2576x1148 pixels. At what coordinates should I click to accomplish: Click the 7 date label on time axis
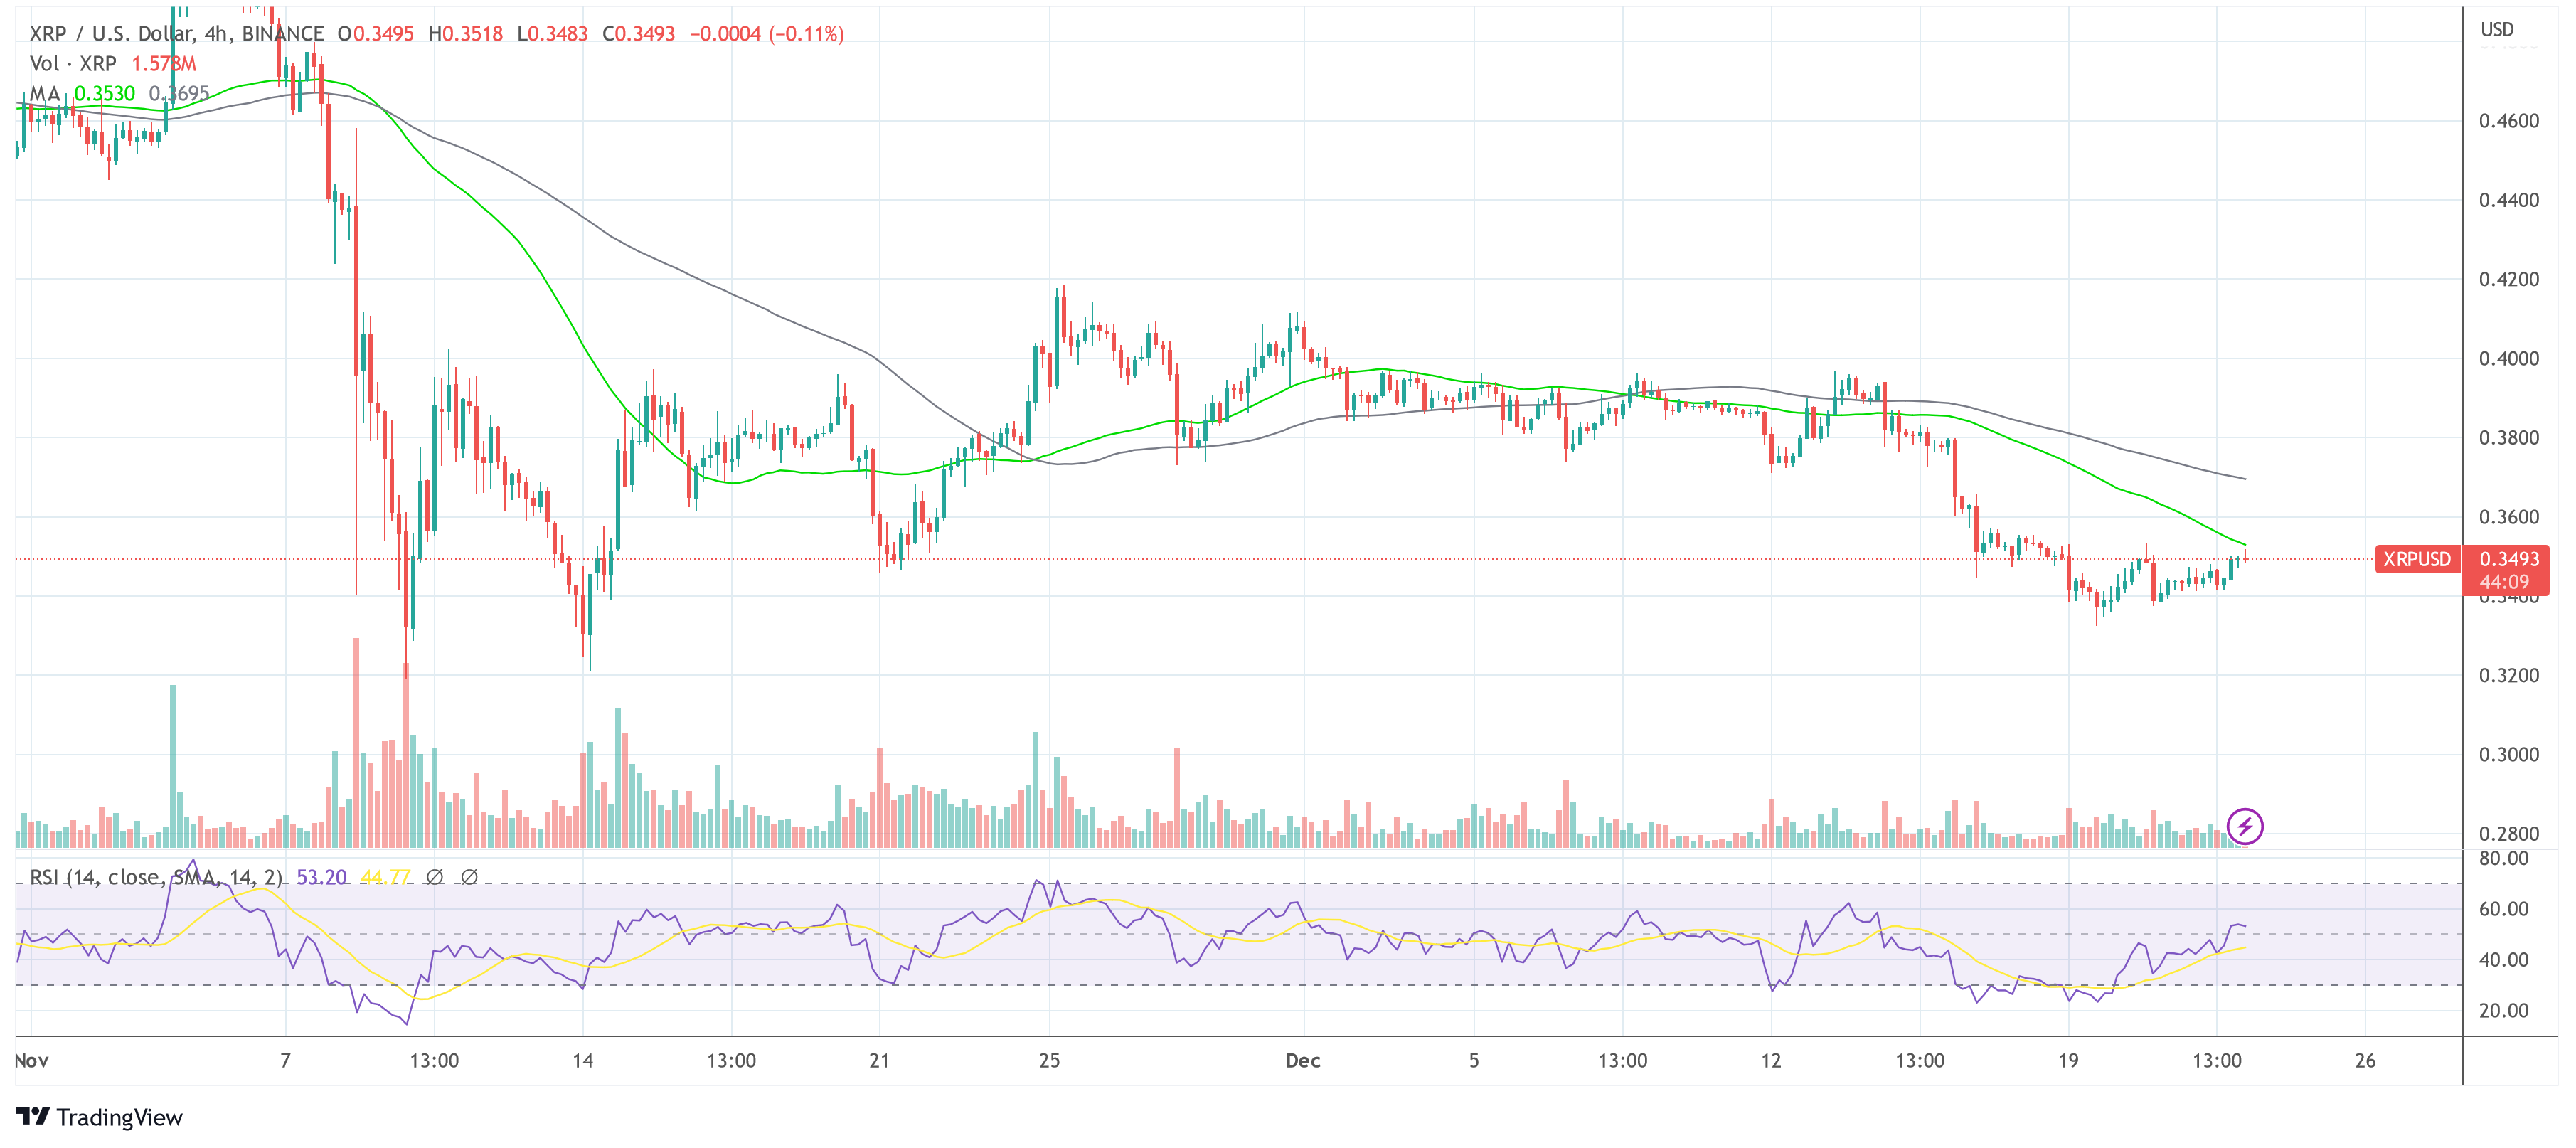click(x=286, y=1060)
